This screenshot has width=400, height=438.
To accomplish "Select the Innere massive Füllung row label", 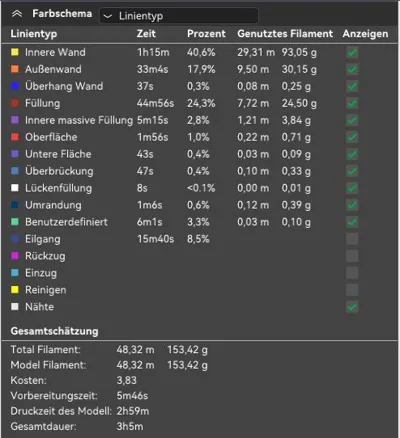I will [79, 120].
